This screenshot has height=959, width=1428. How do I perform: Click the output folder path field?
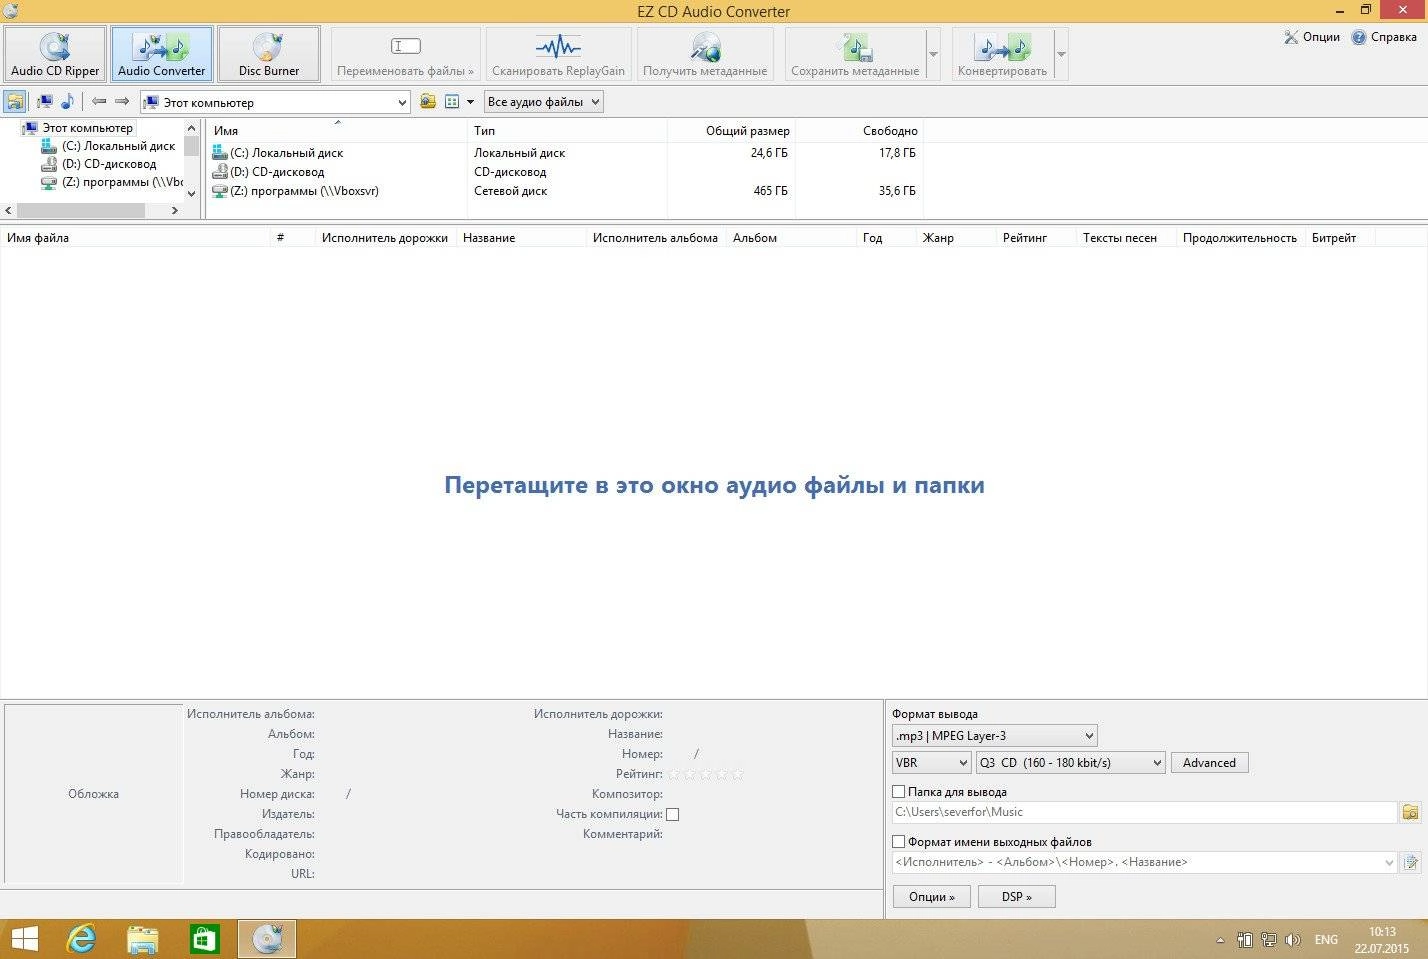tap(1144, 812)
